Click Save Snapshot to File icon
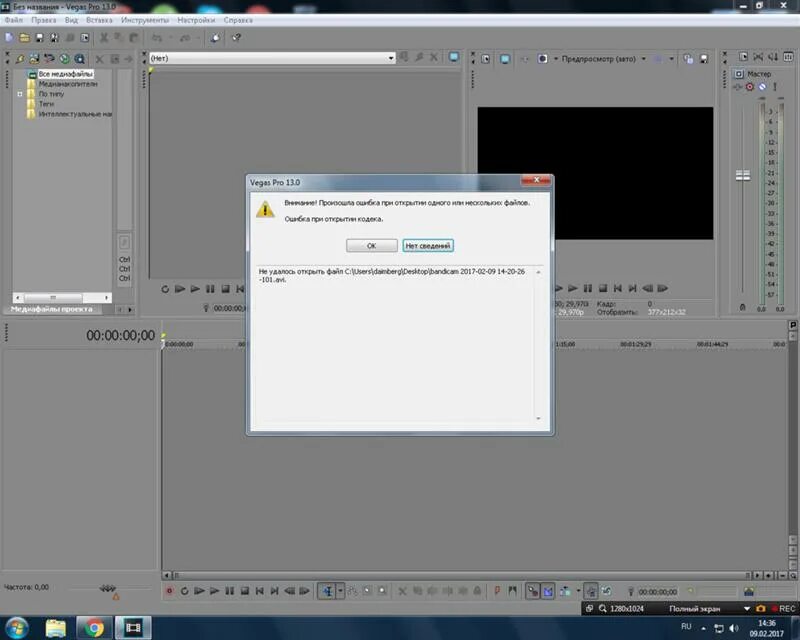Screen dimensions: 800x640 point(704,59)
